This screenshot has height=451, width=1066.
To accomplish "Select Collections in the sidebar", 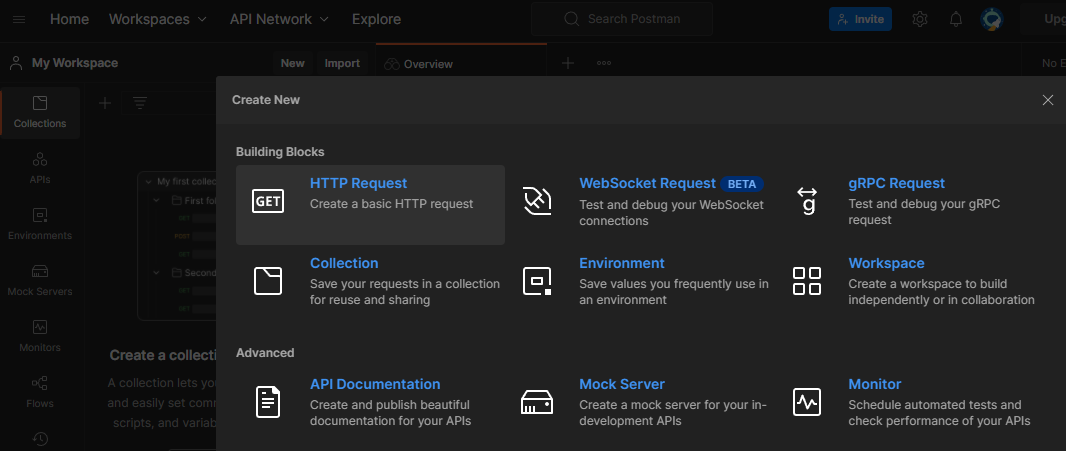I will pyautogui.click(x=40, y=112).
